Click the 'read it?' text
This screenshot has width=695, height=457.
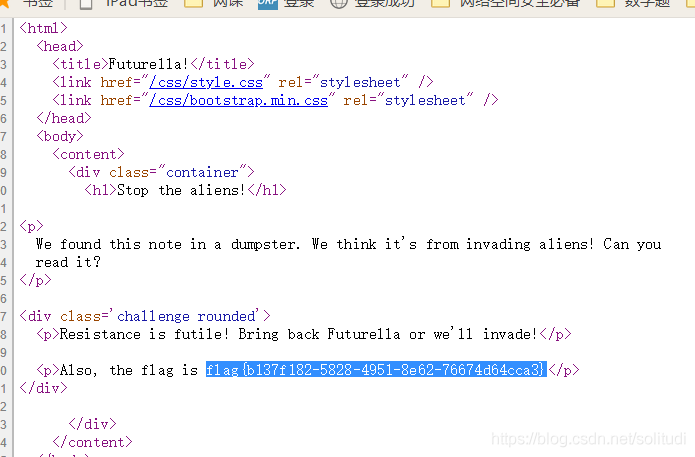point(68,262)
